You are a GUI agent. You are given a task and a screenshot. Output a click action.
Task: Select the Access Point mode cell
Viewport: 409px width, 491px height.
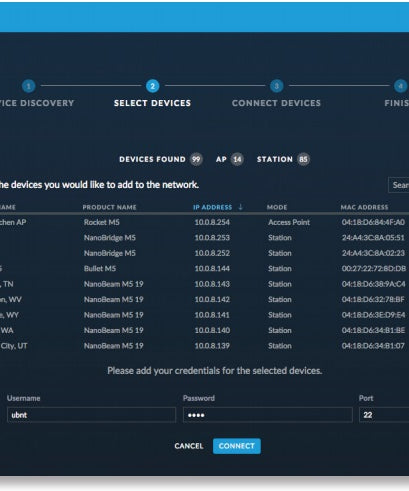[289, 222]
